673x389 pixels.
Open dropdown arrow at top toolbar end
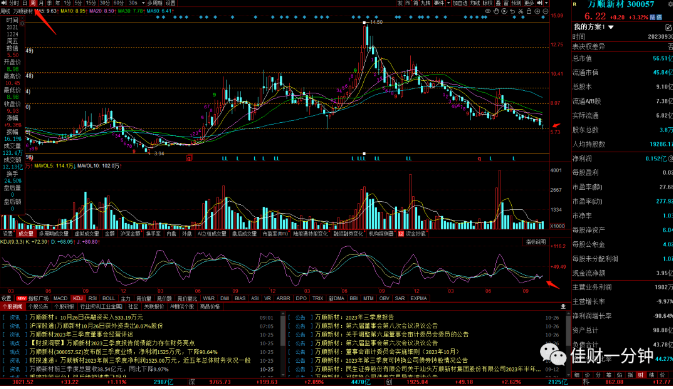point(546,3)
